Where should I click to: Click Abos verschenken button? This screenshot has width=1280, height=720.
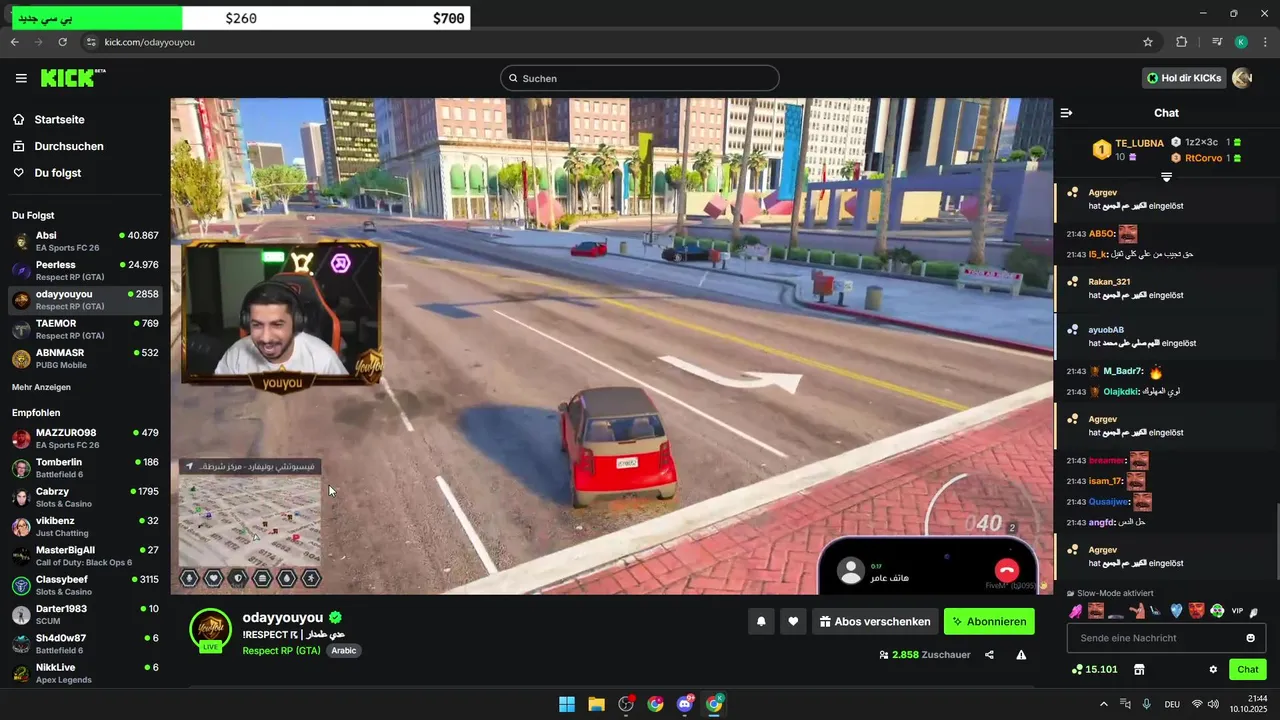tap(875, 622)
